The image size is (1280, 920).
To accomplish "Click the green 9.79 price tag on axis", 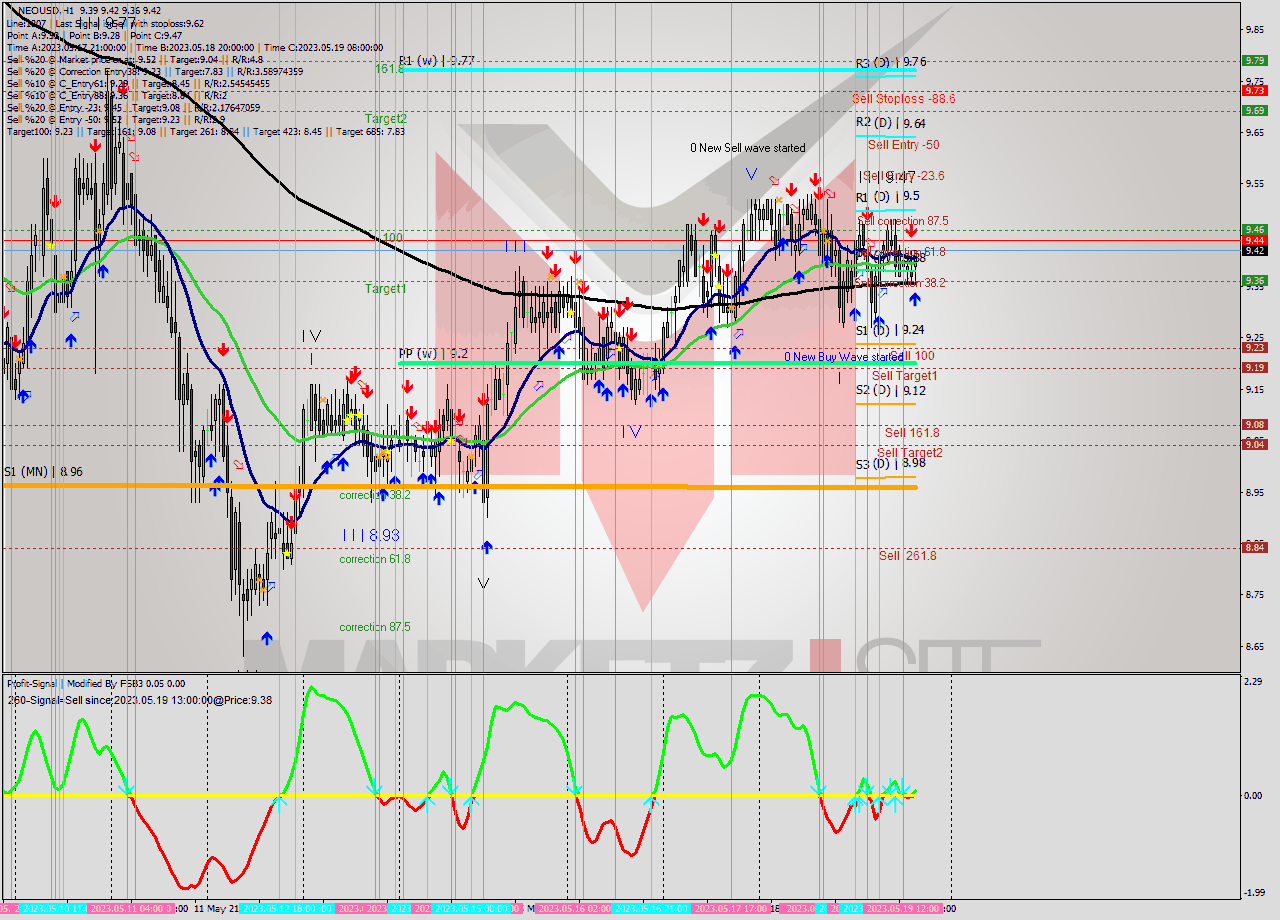I will point(1255,61).
